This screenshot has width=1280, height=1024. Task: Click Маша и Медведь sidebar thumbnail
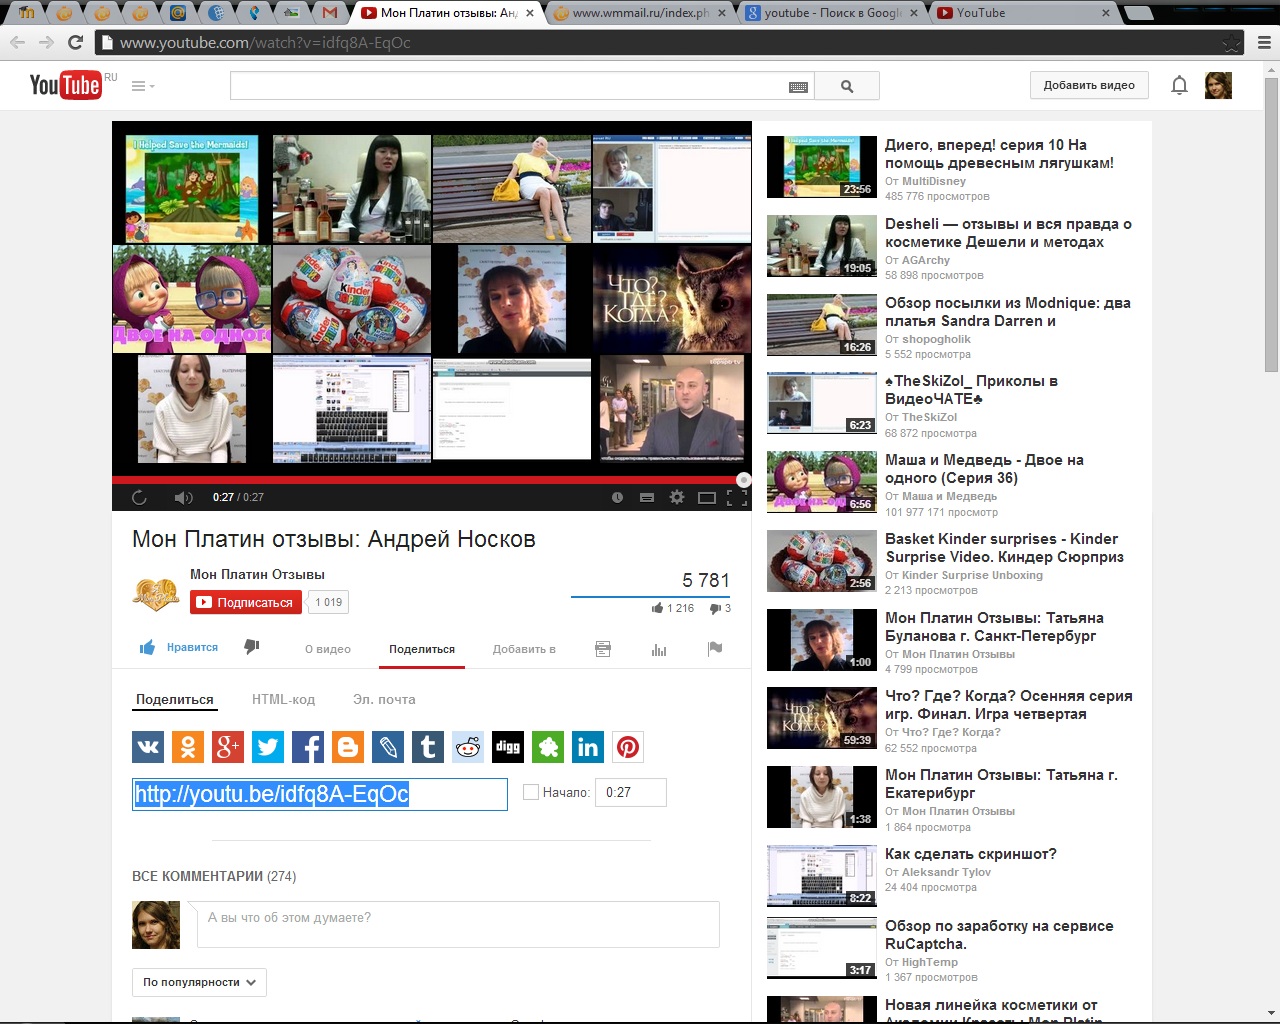822,481
